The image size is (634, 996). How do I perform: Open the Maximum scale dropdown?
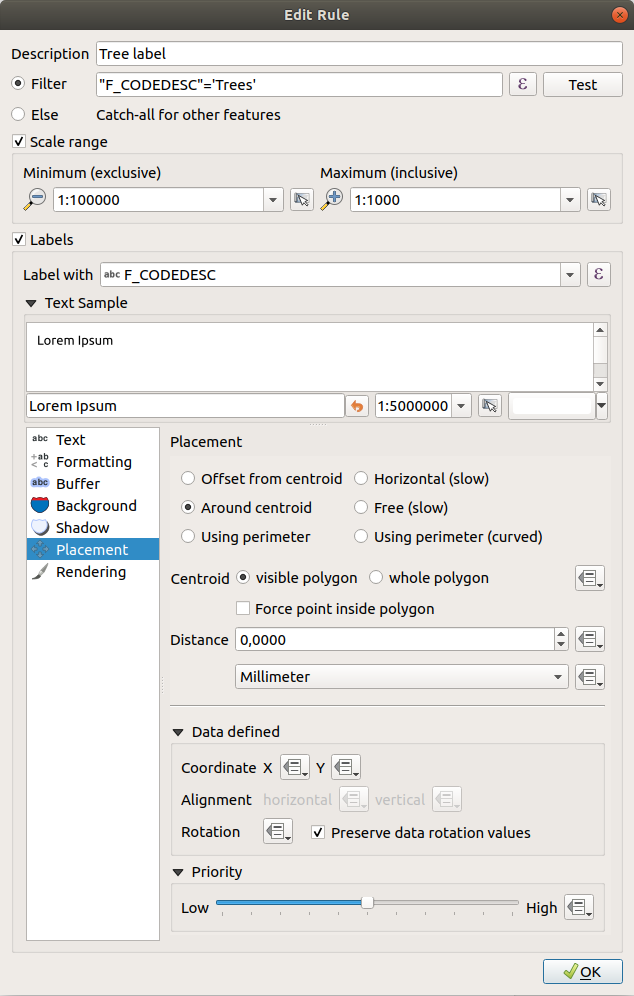(x=568, y=199)
